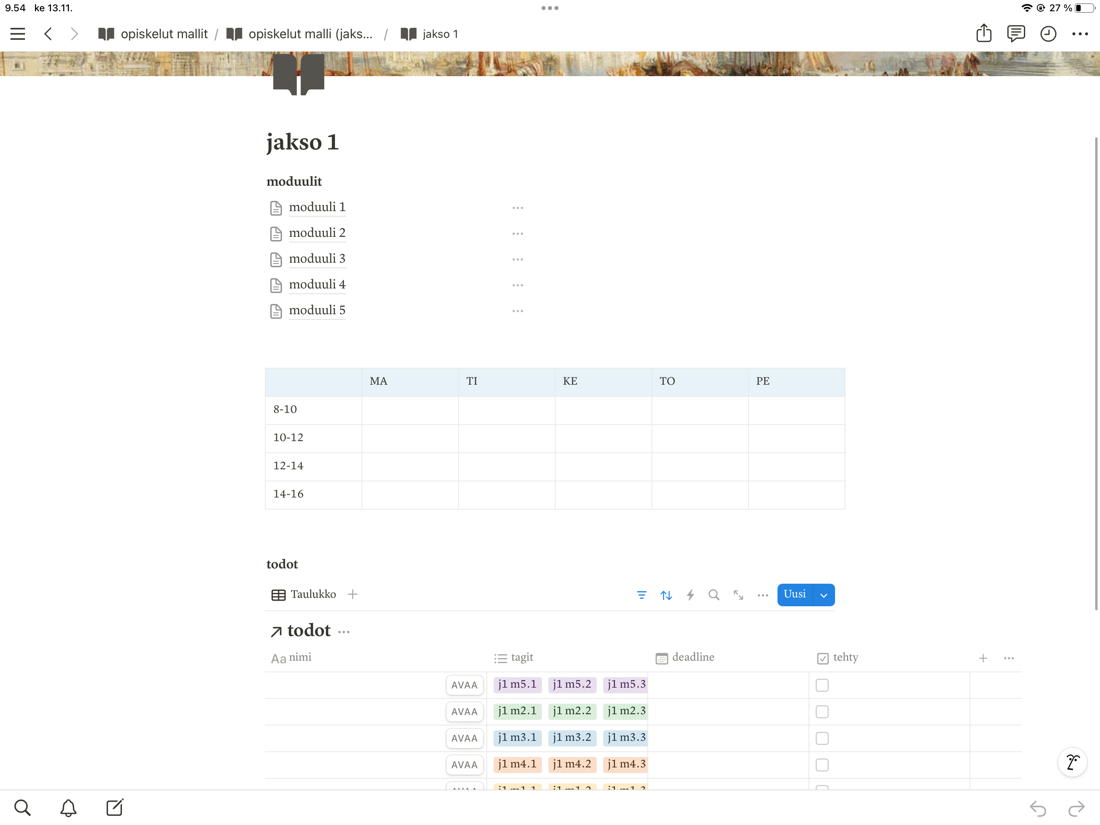Click the filter icon in todot toolbar
Screen dimensions: 1100x825
[642, 595]
